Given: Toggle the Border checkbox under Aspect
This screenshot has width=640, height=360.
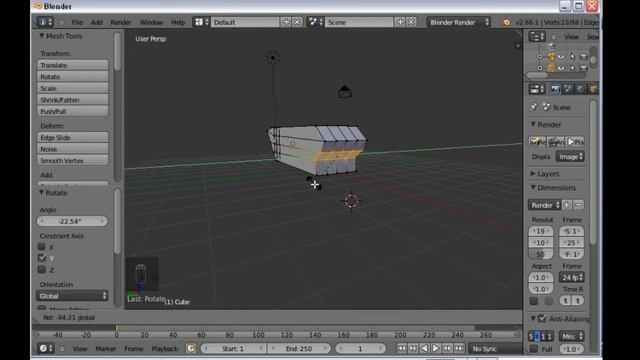Looking at the screenshot, I should coord(533,301).
